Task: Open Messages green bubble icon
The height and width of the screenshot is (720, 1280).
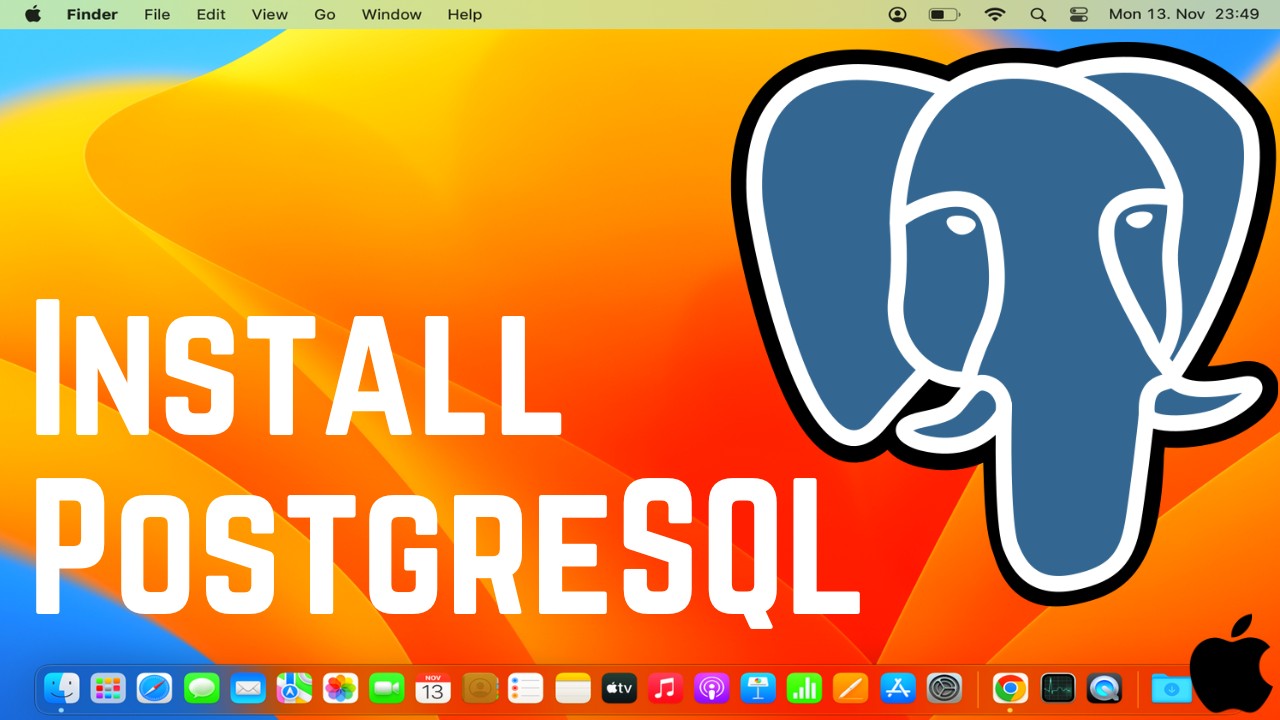Action: pos(201,688)
